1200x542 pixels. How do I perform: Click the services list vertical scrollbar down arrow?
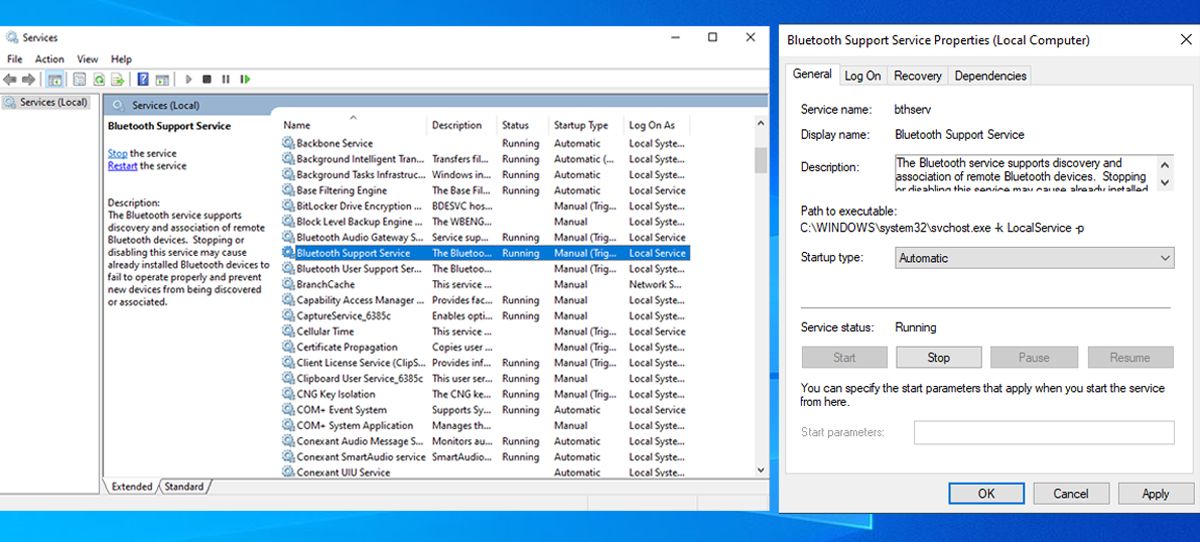point(761,469)
